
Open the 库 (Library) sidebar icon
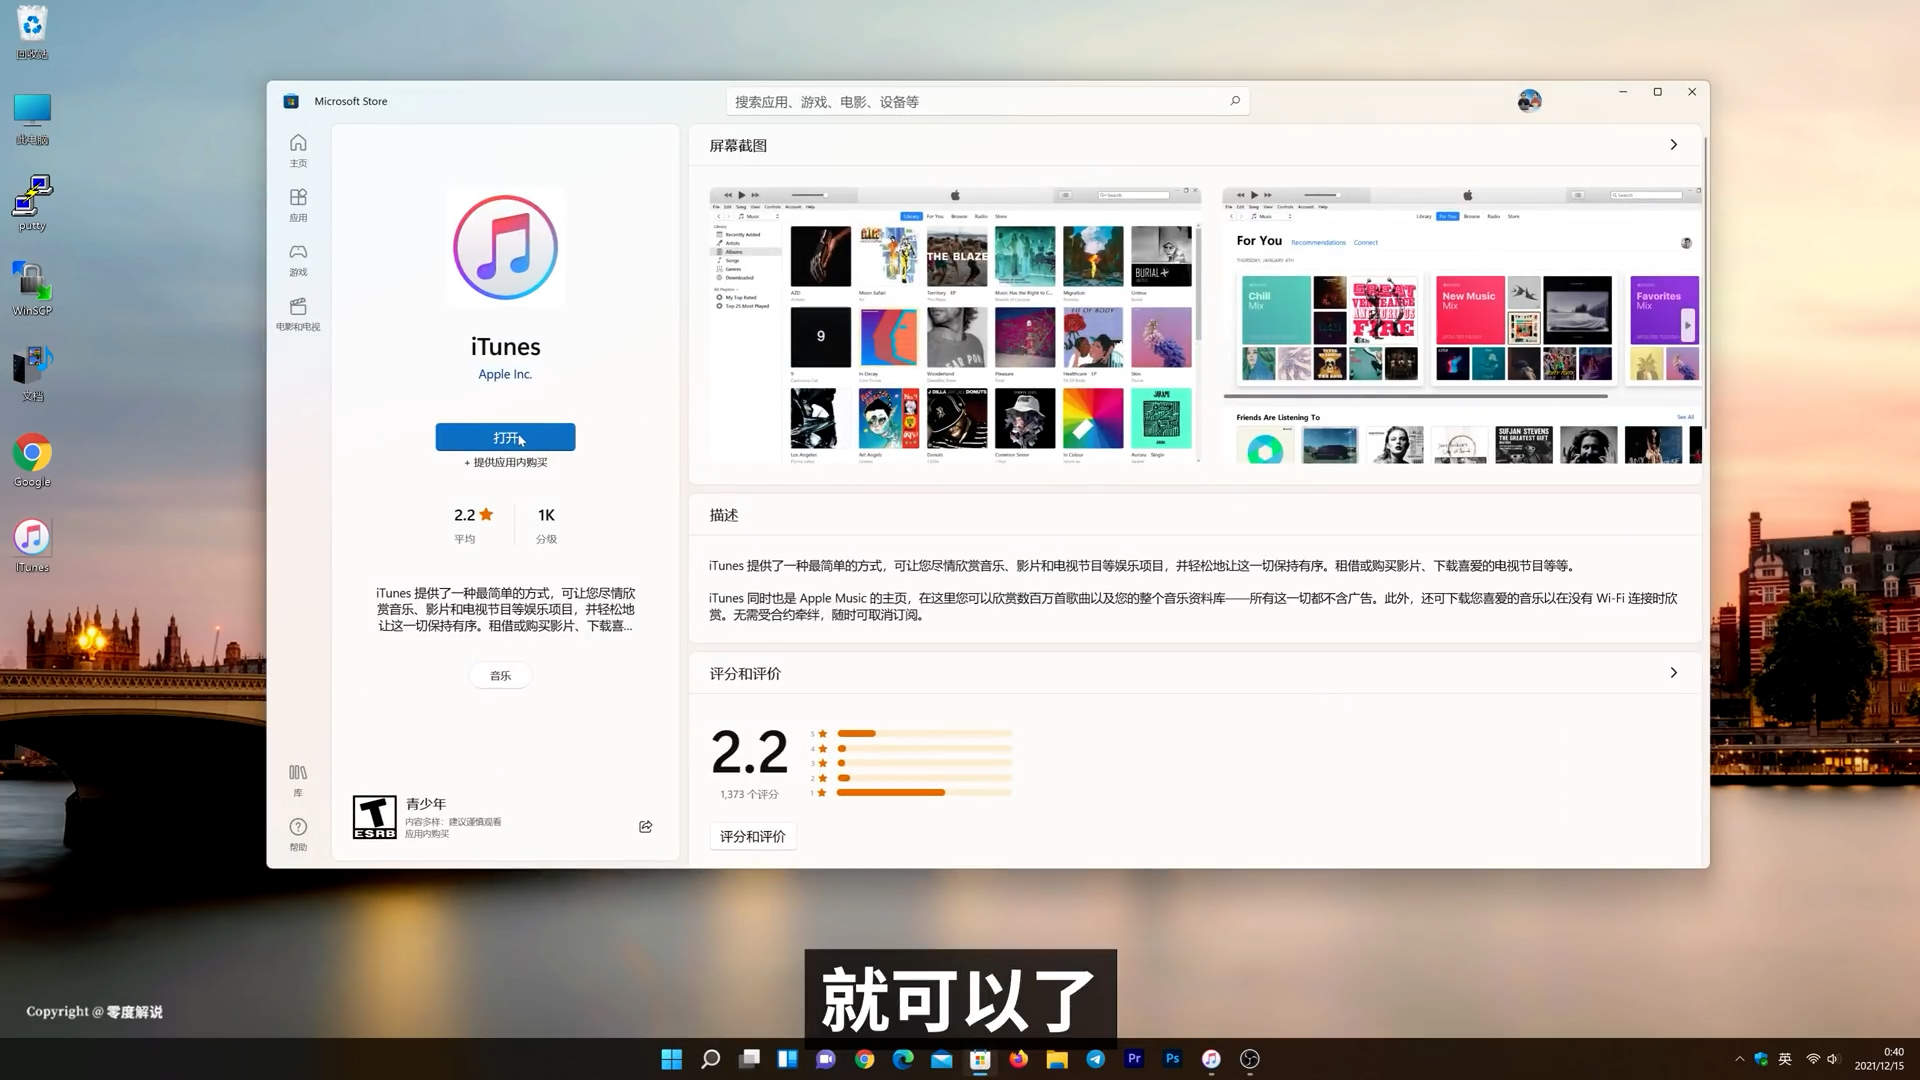click(297, 779)
